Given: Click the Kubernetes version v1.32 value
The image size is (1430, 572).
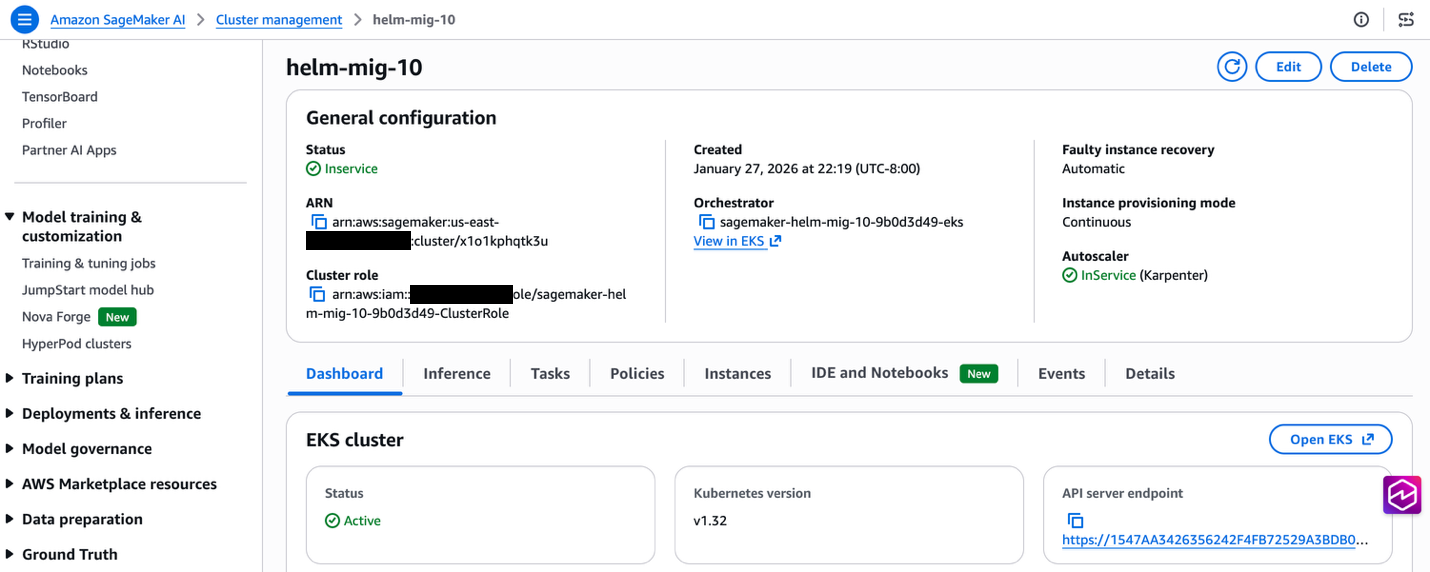Looking at the screenshot, I should point(709,521).
